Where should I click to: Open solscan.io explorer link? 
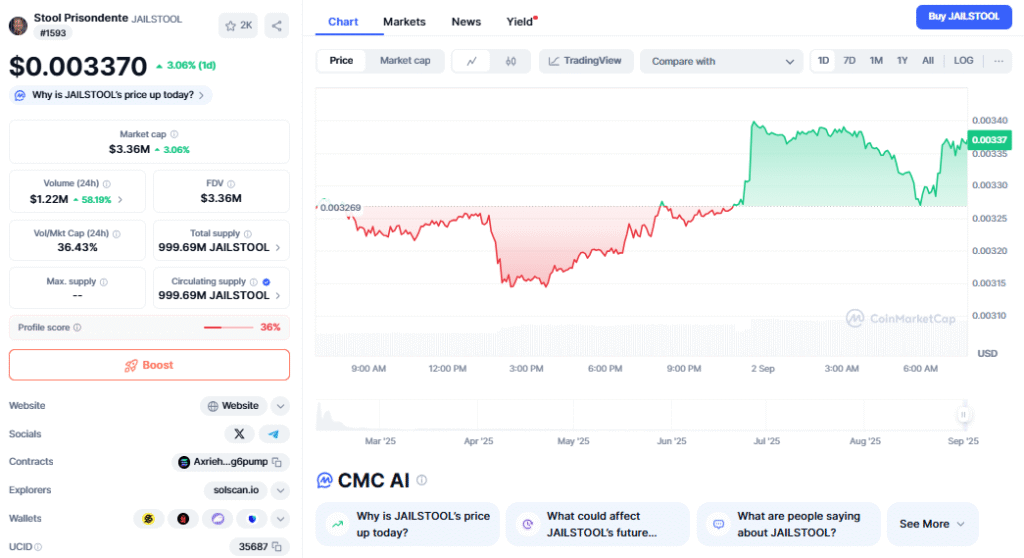click(x=236, y=490)
